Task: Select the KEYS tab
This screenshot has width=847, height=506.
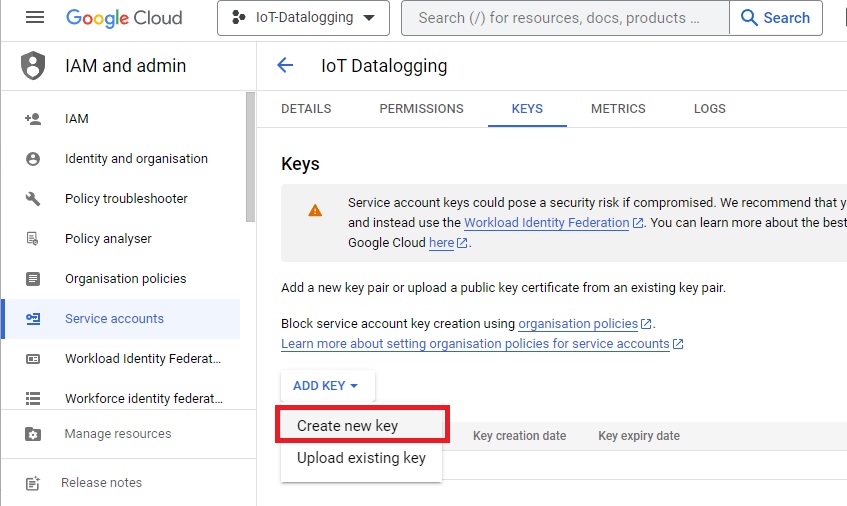Action: point(527,109)
